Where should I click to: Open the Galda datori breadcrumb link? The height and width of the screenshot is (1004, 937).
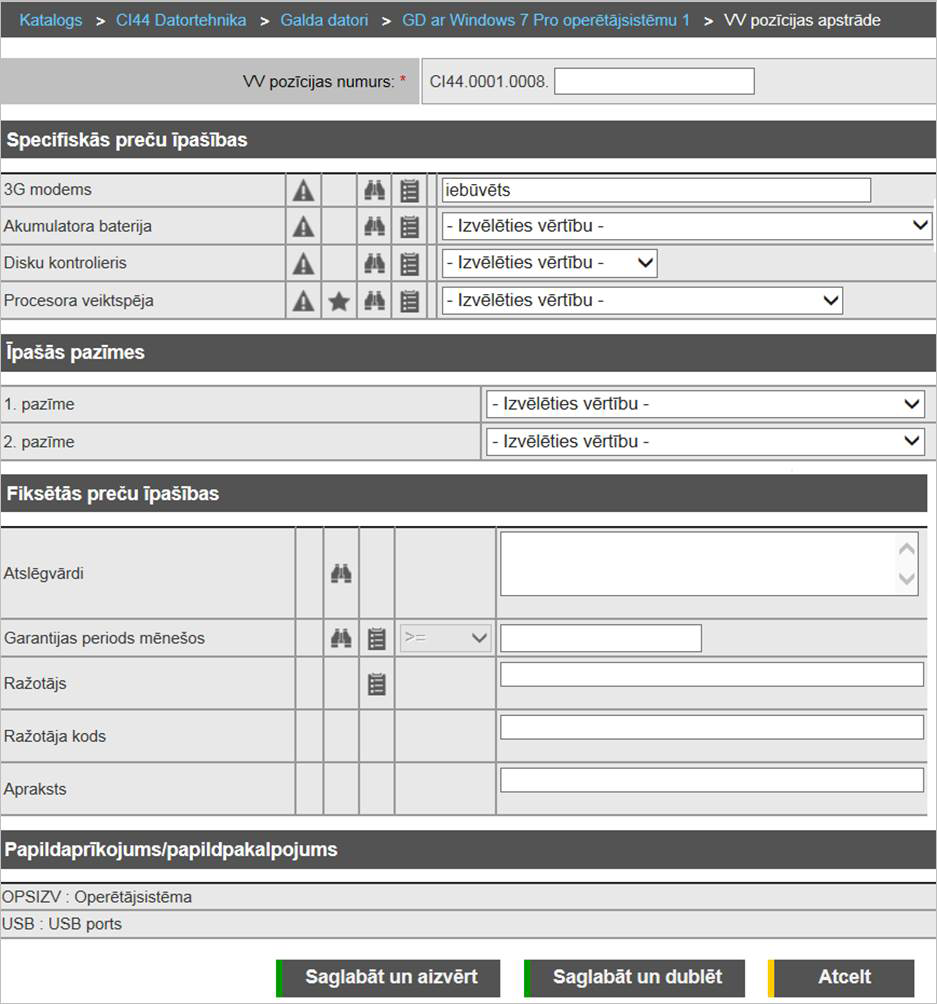pos(324,20)
